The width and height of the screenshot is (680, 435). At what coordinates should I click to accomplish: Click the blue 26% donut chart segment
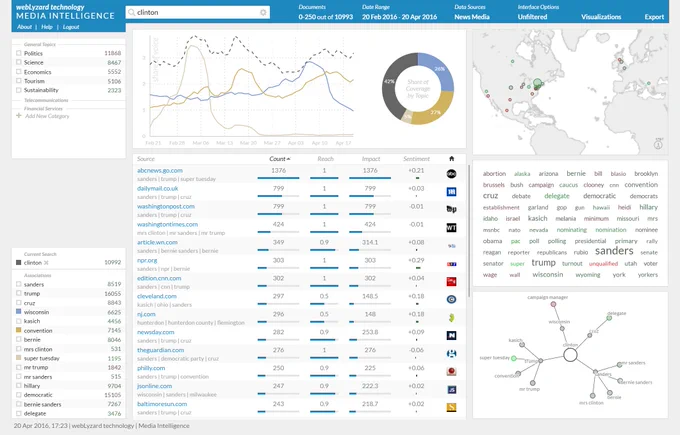(439, 69)
